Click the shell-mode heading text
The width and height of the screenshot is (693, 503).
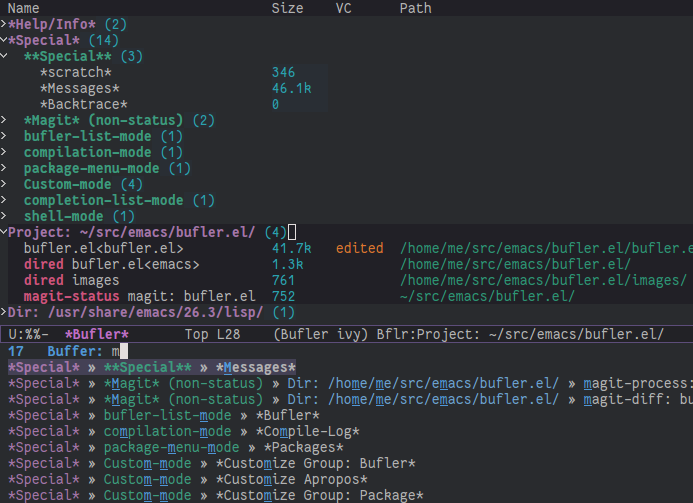[64, 216]
